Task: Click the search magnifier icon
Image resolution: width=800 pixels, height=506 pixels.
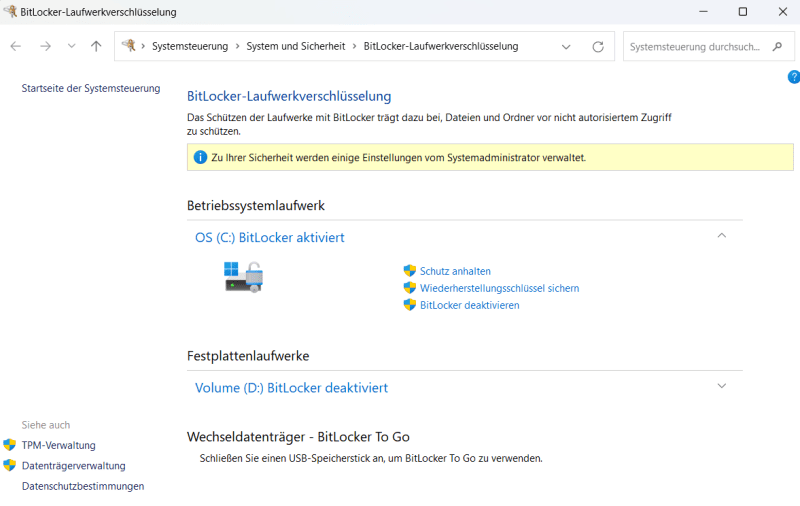Action: 778,46
